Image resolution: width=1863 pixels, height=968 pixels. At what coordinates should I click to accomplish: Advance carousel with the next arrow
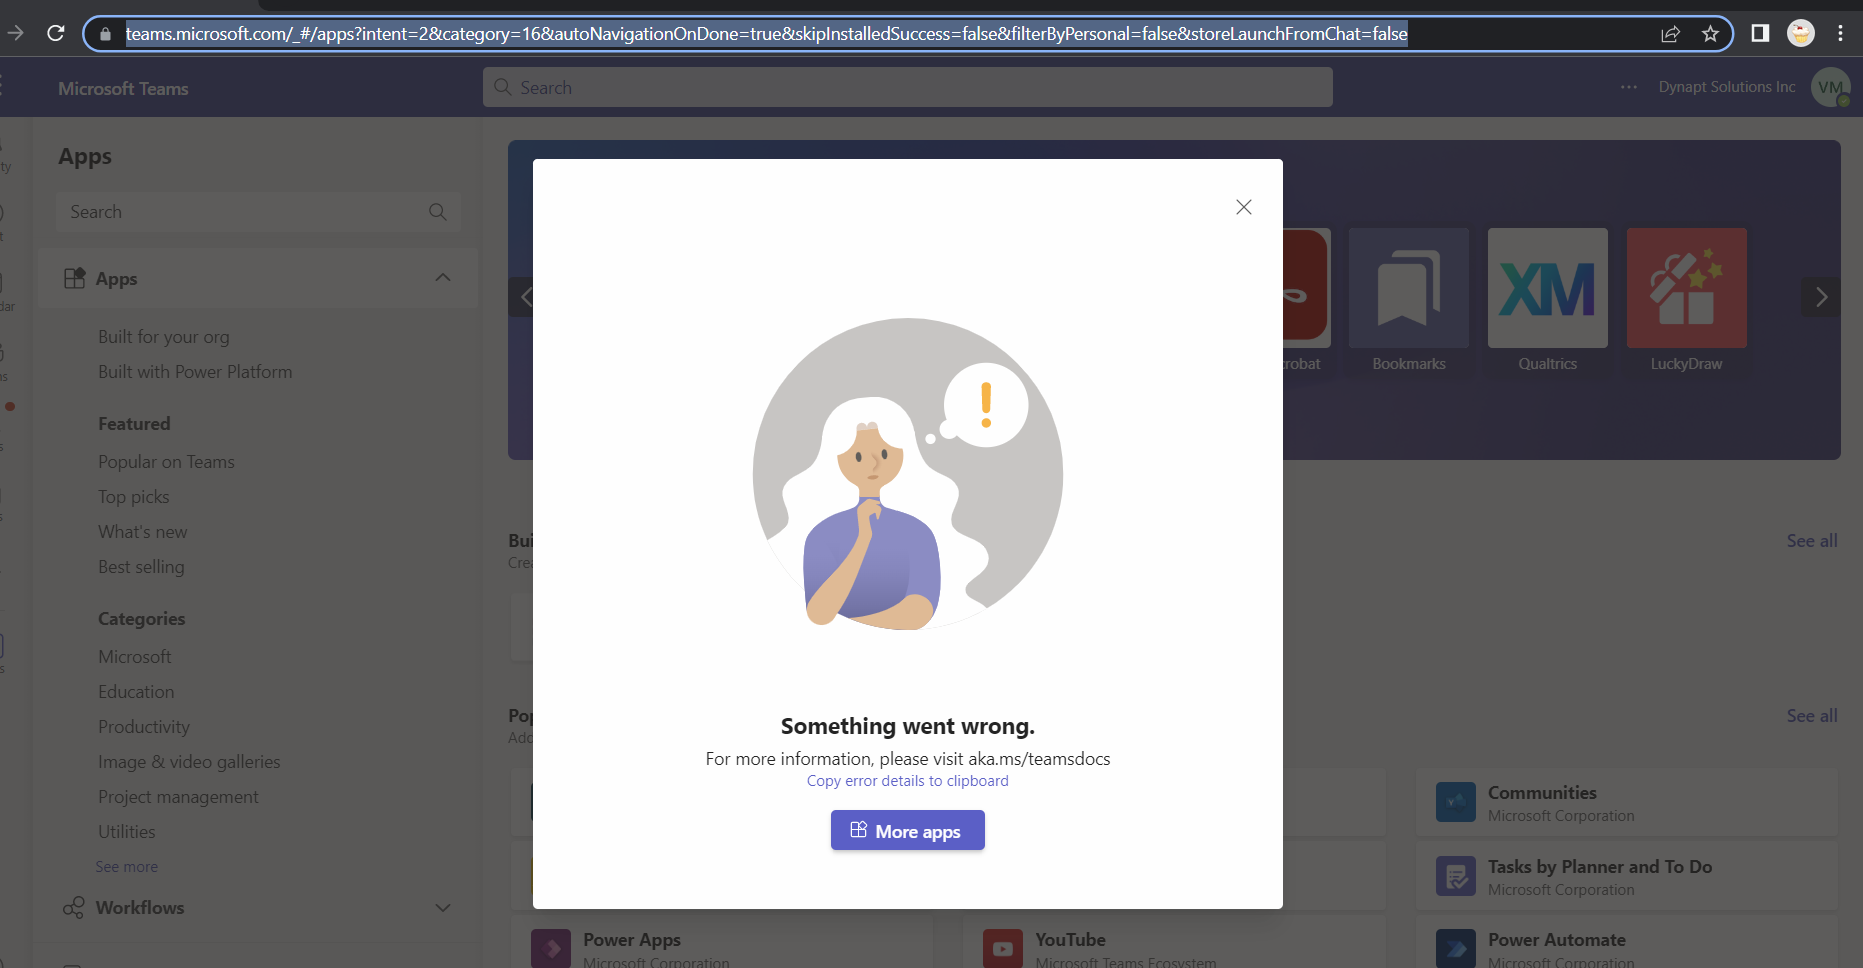point(1821,297)
